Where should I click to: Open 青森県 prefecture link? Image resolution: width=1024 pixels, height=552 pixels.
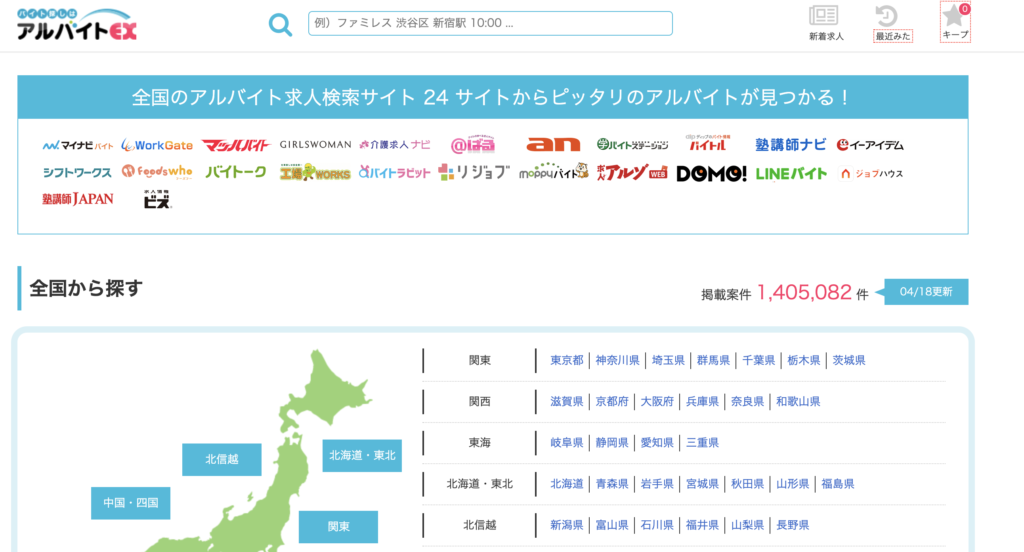[612, 484]
